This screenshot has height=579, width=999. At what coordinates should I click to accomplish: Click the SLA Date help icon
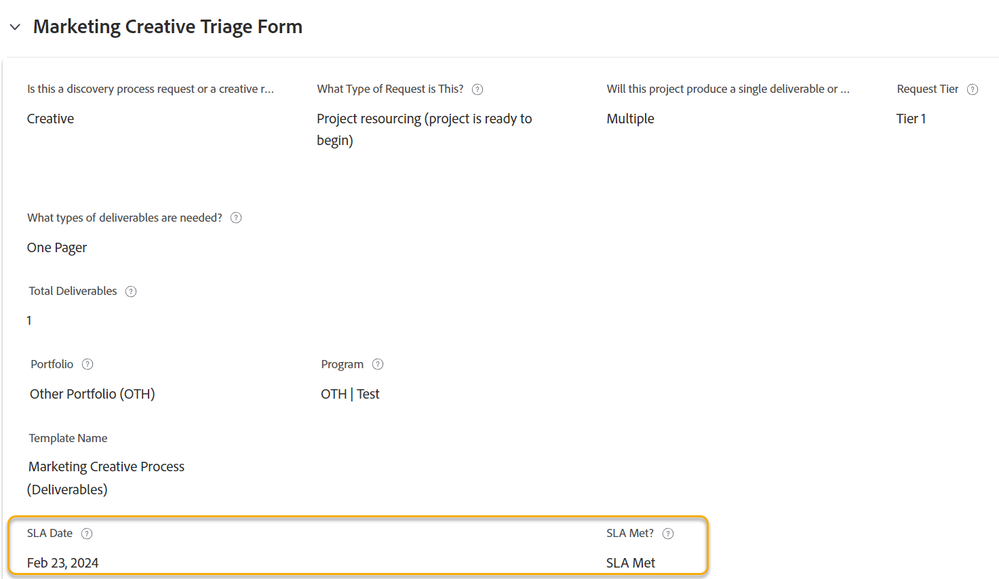86,533
